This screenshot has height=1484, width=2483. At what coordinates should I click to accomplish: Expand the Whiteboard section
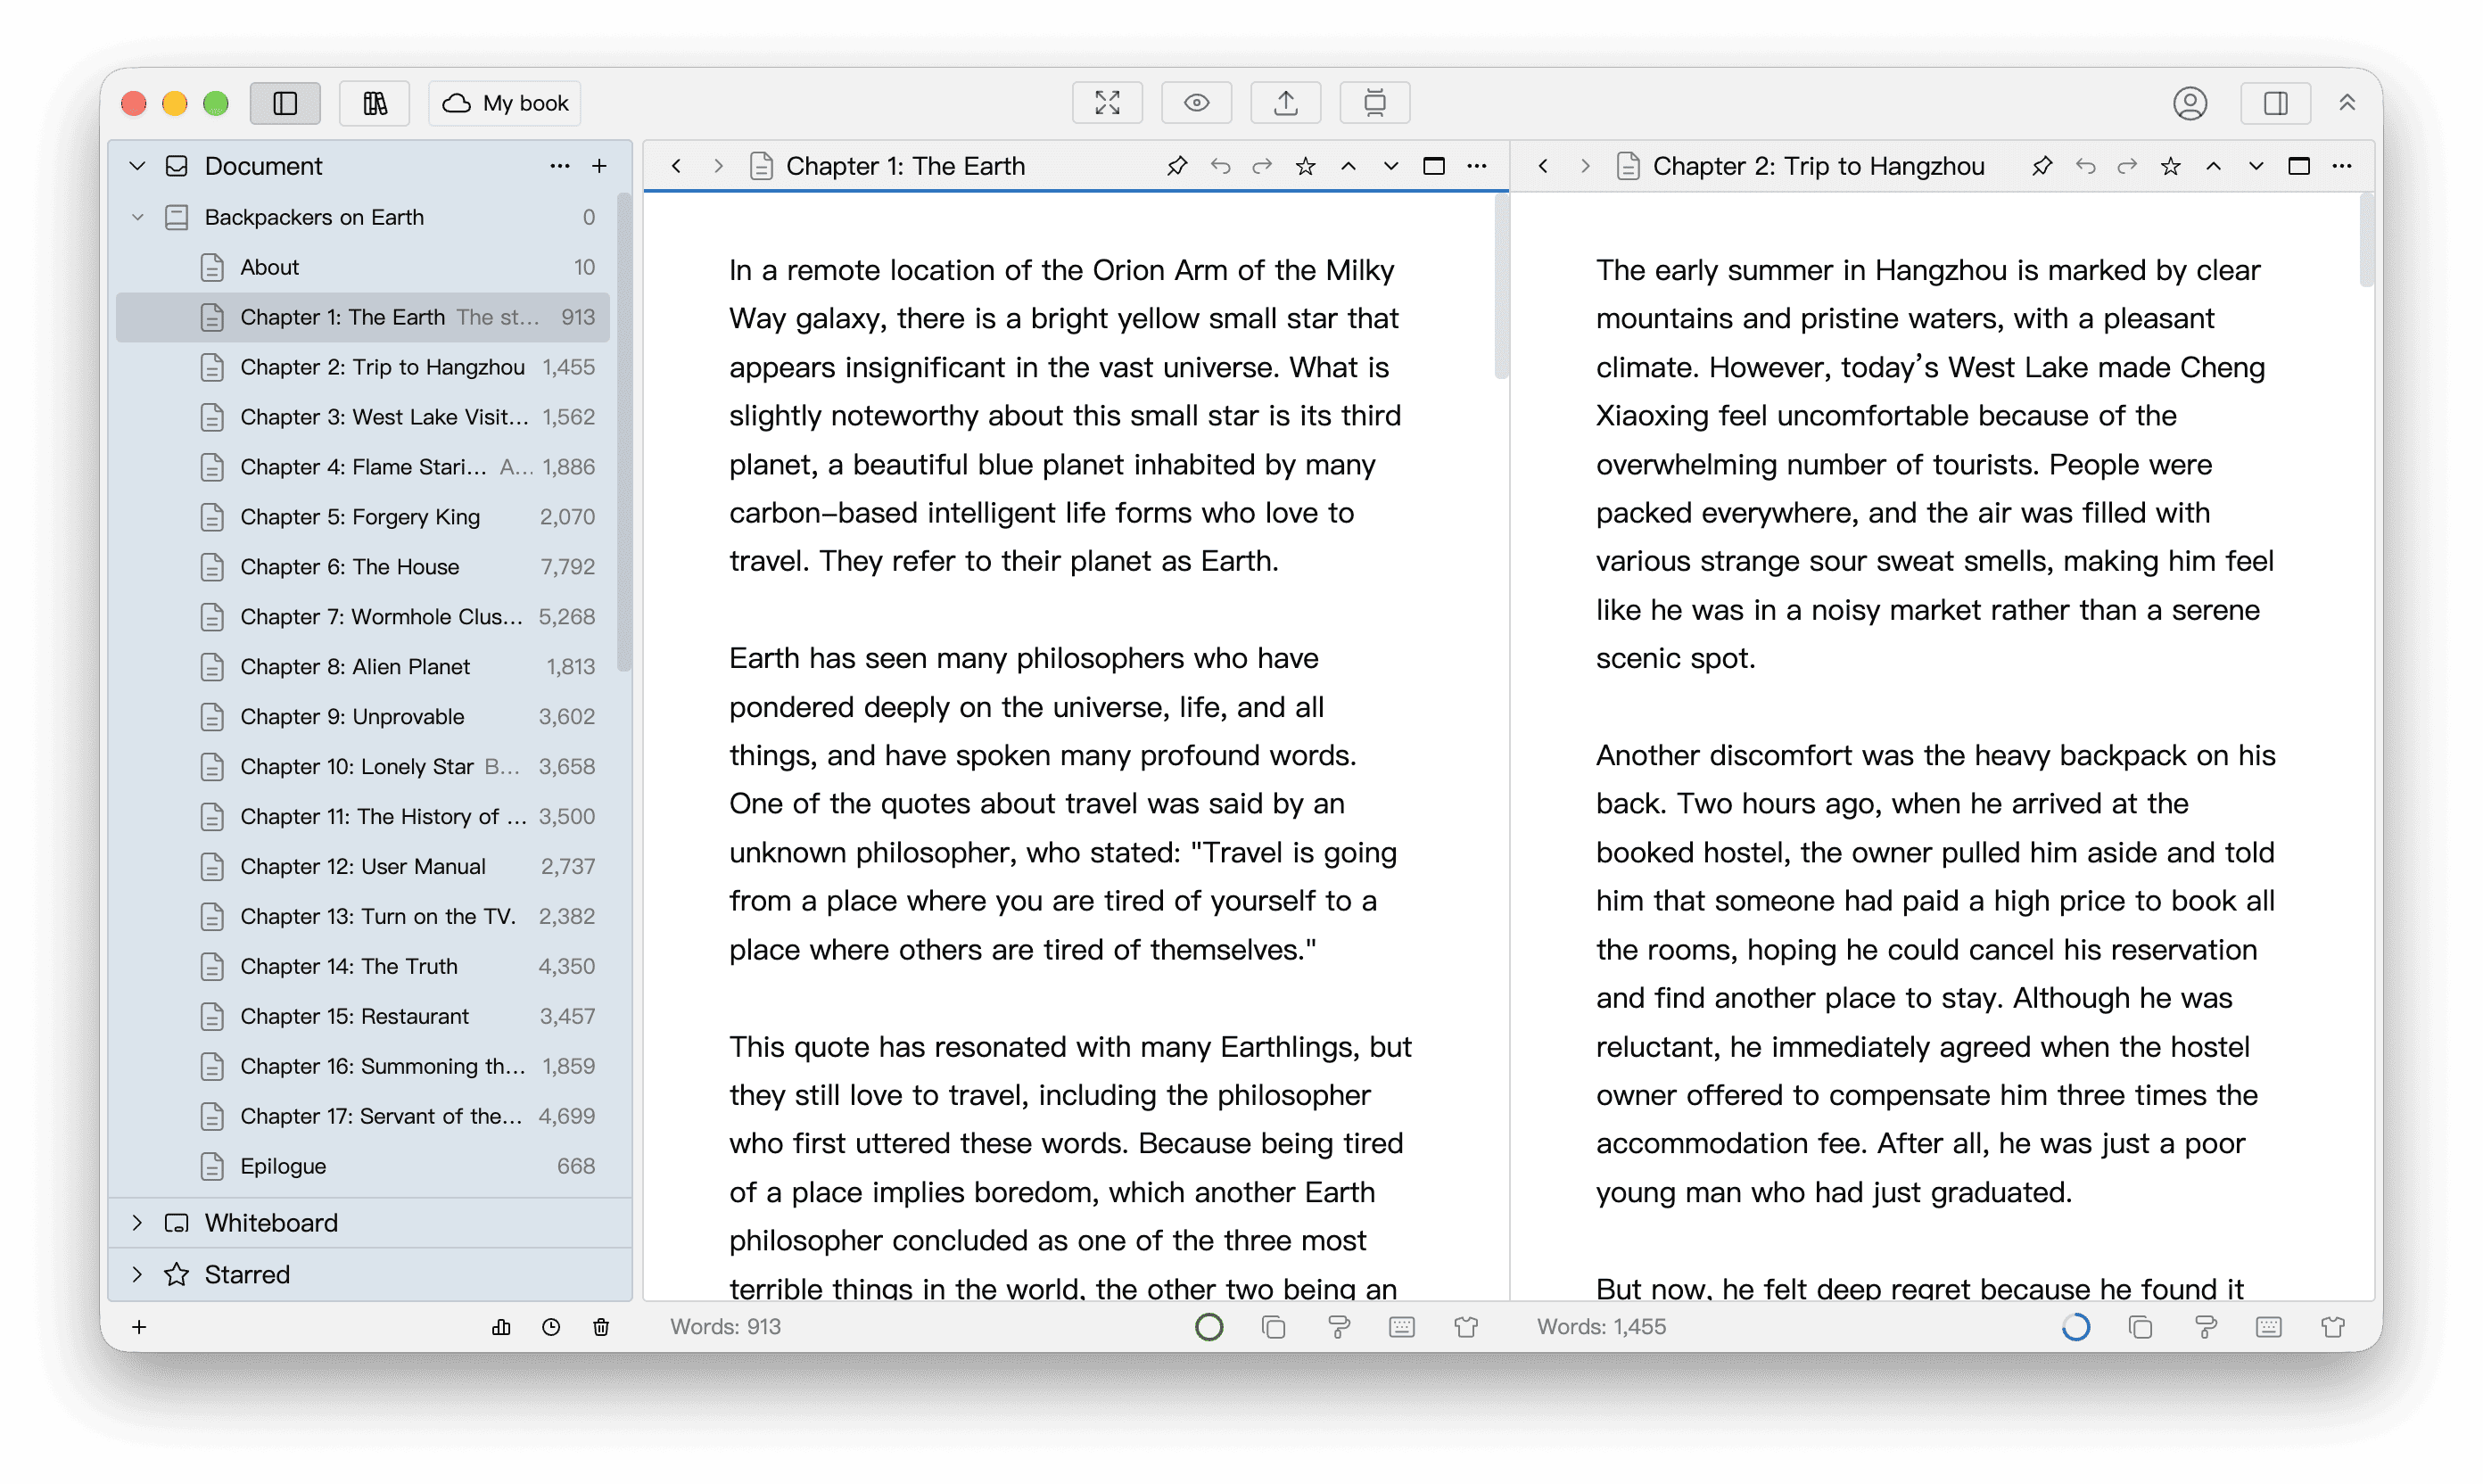(138, 1223)
